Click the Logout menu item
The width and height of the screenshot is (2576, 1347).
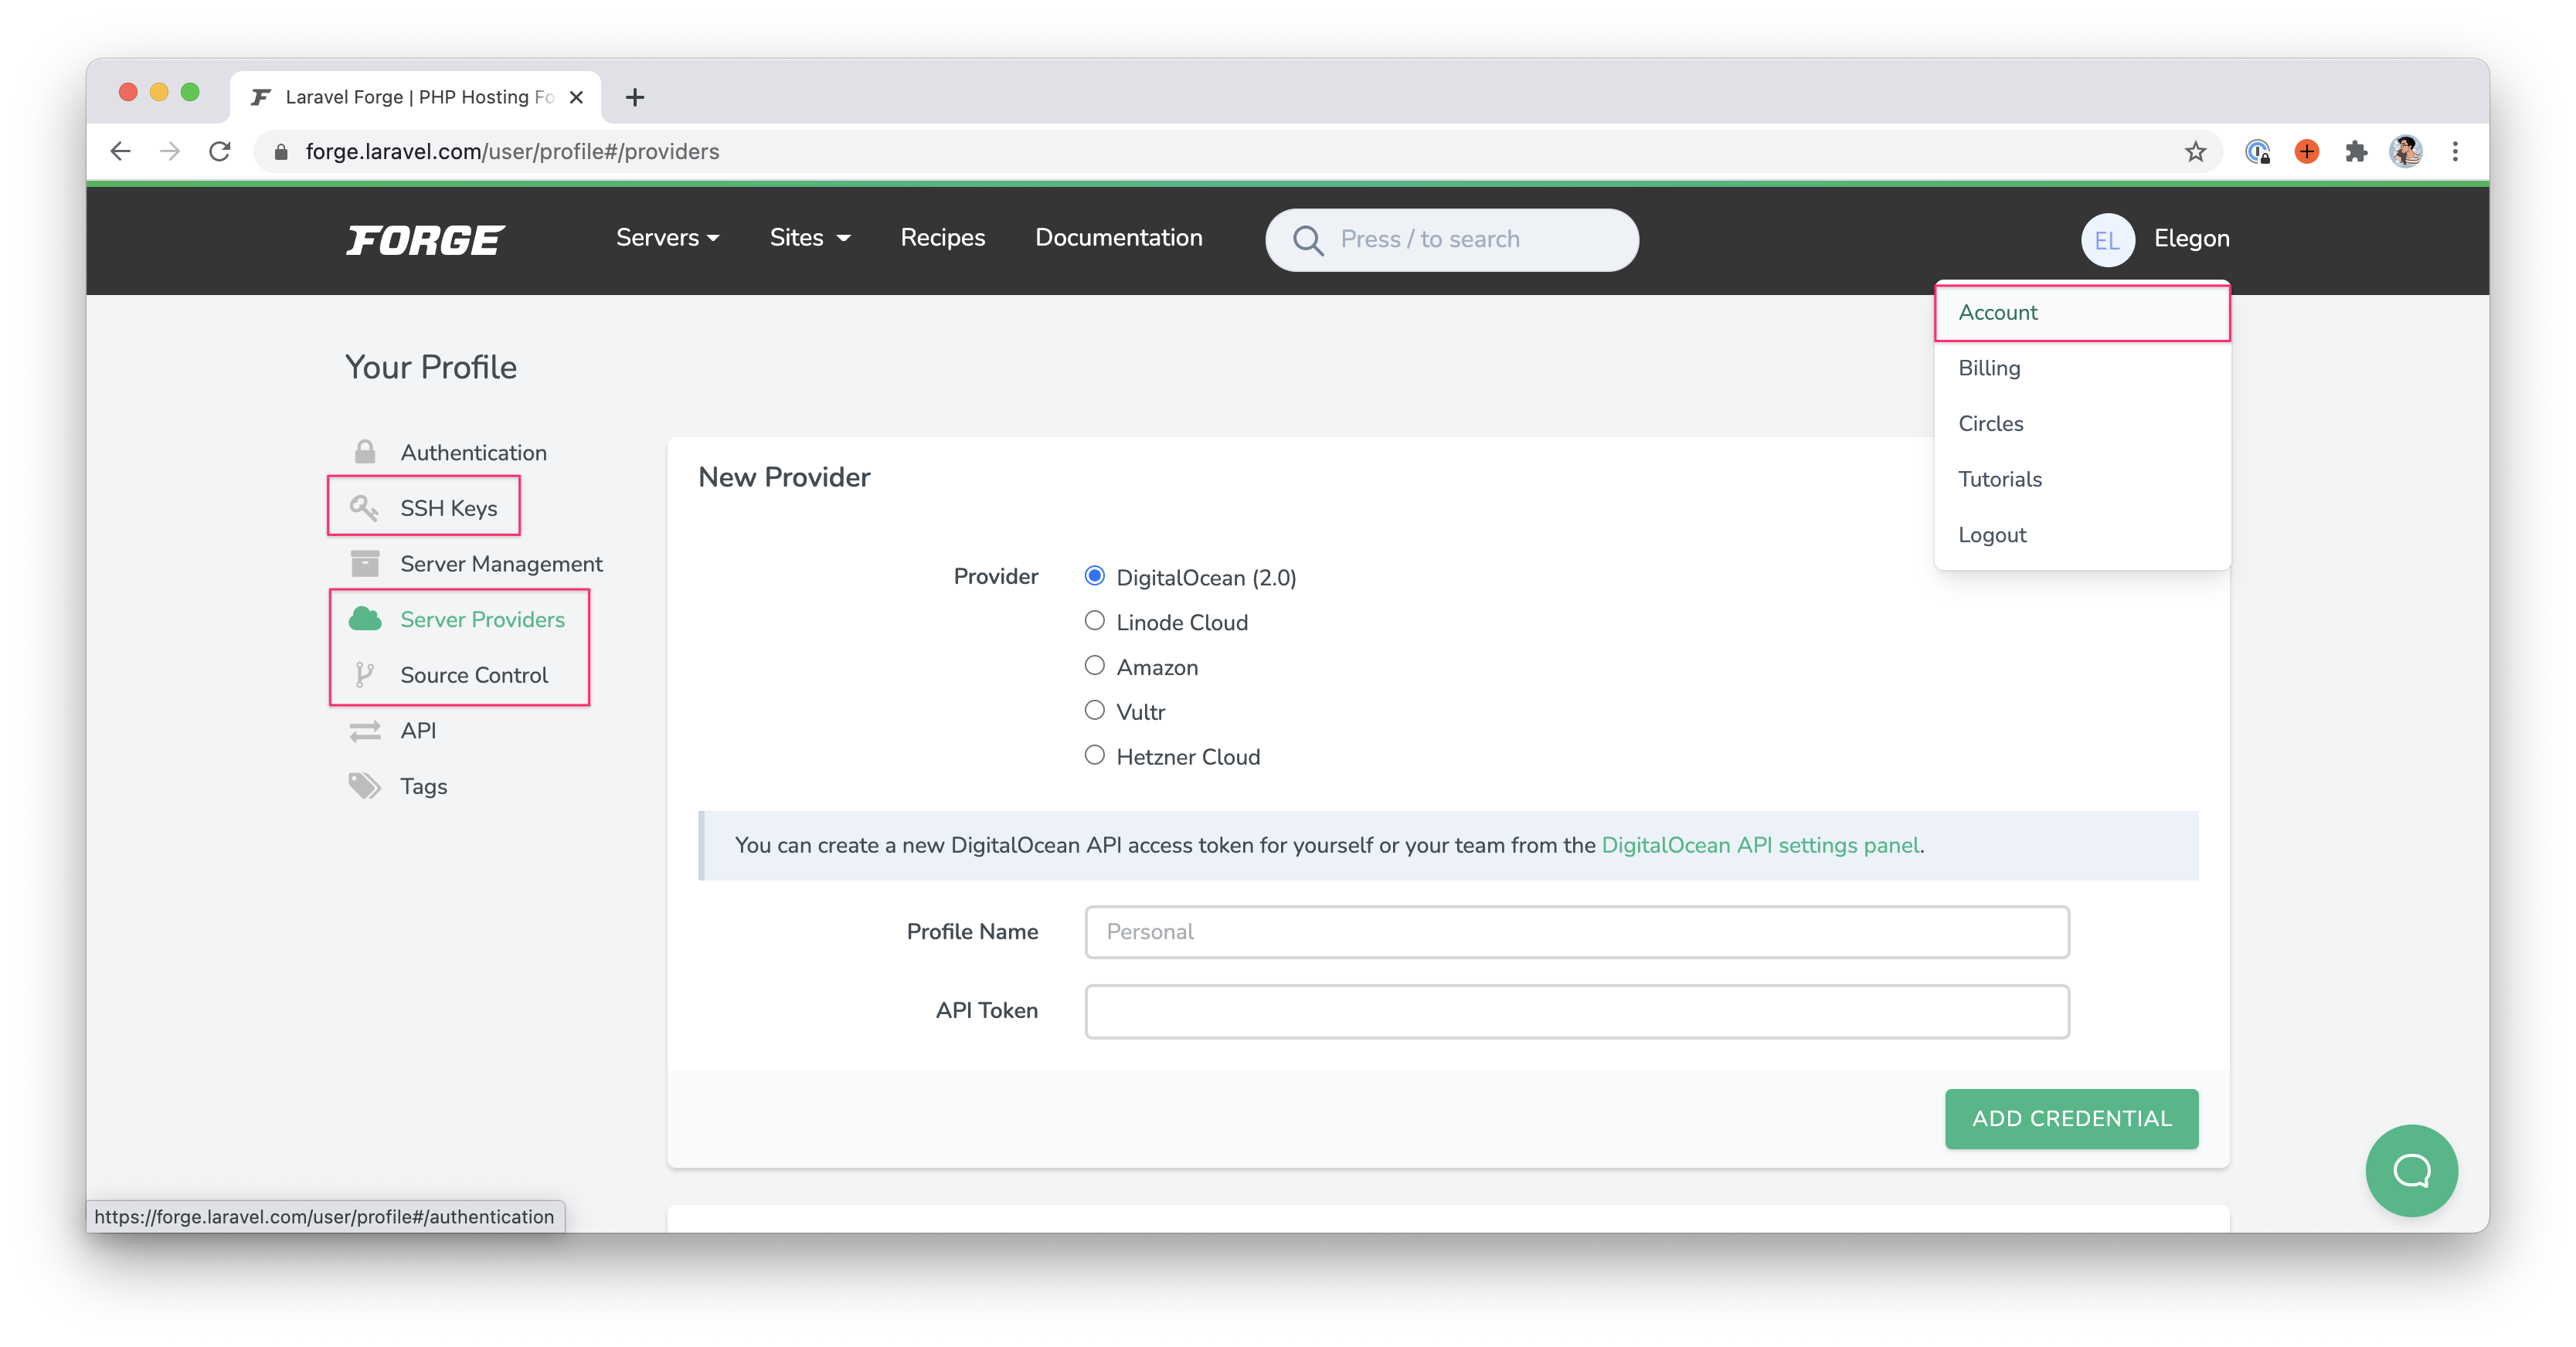click(1993, 534)
